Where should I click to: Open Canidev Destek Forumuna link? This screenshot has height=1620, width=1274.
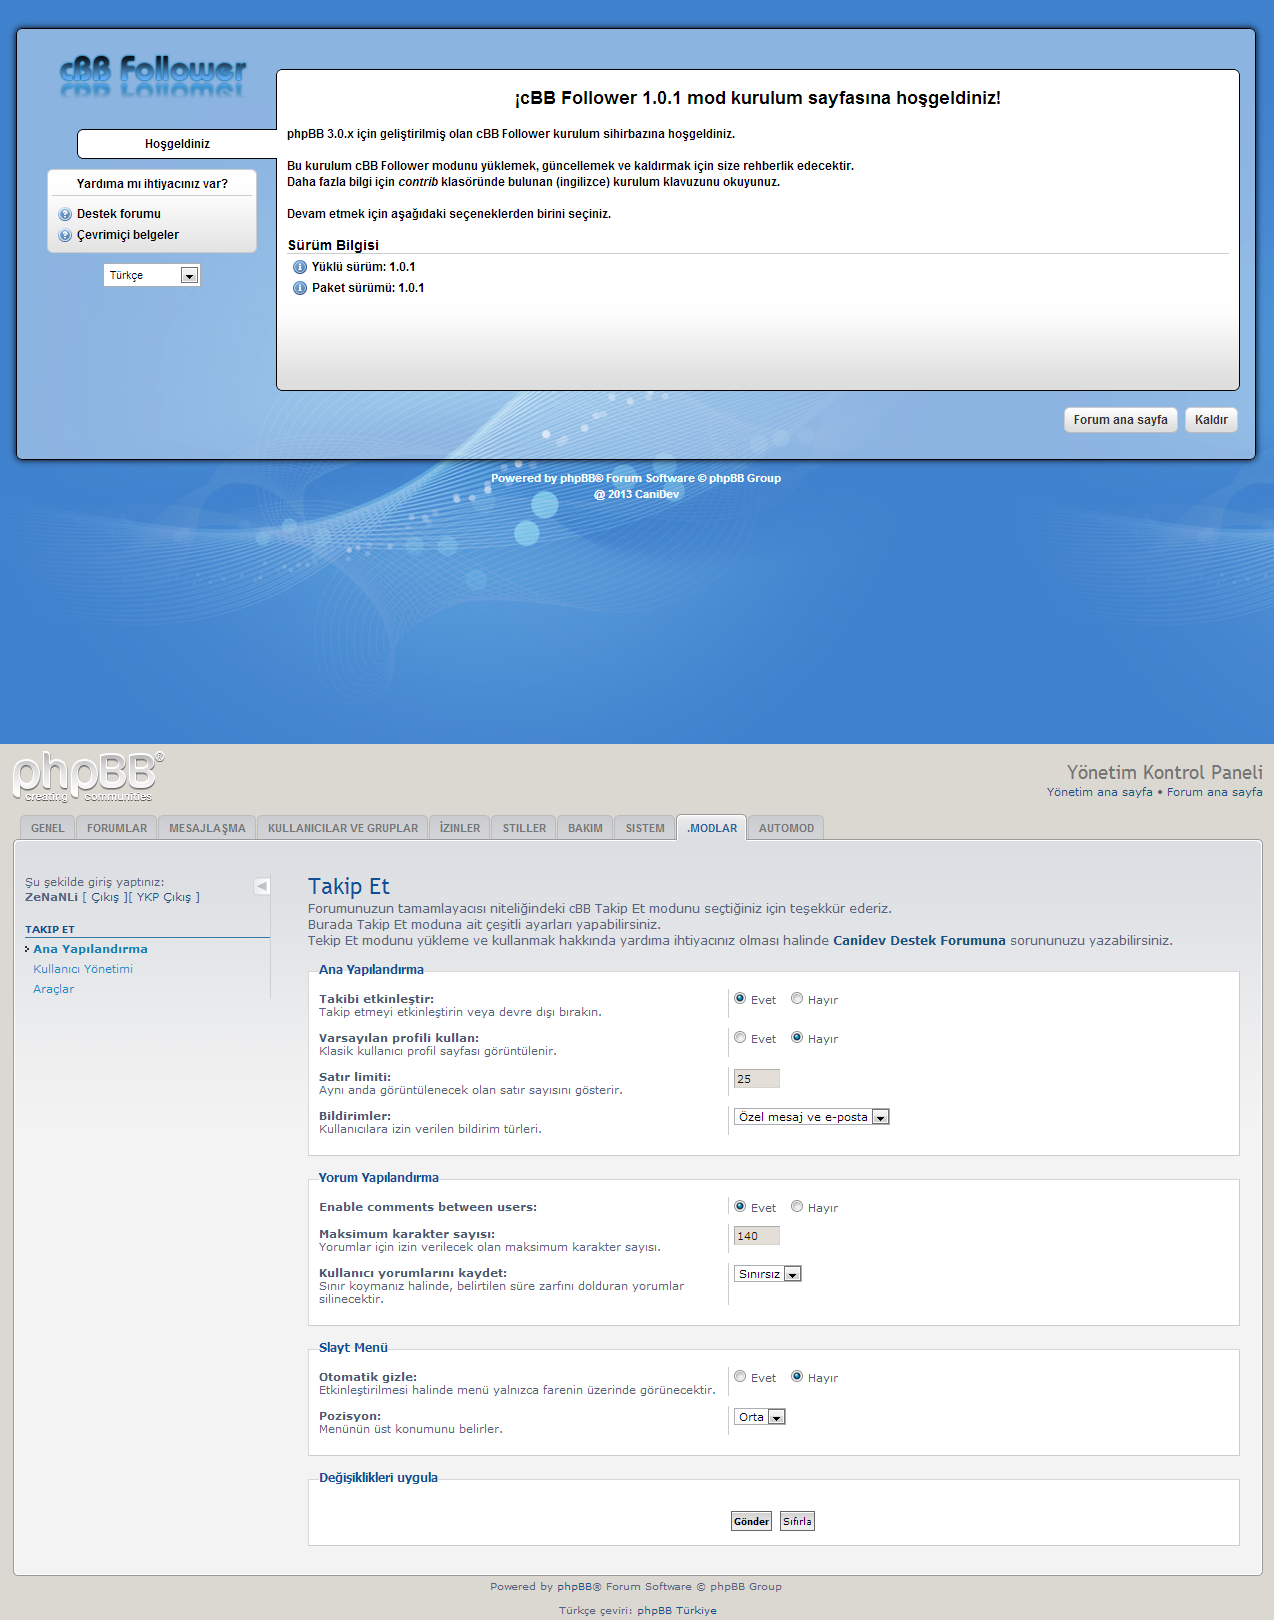[919, 940]
